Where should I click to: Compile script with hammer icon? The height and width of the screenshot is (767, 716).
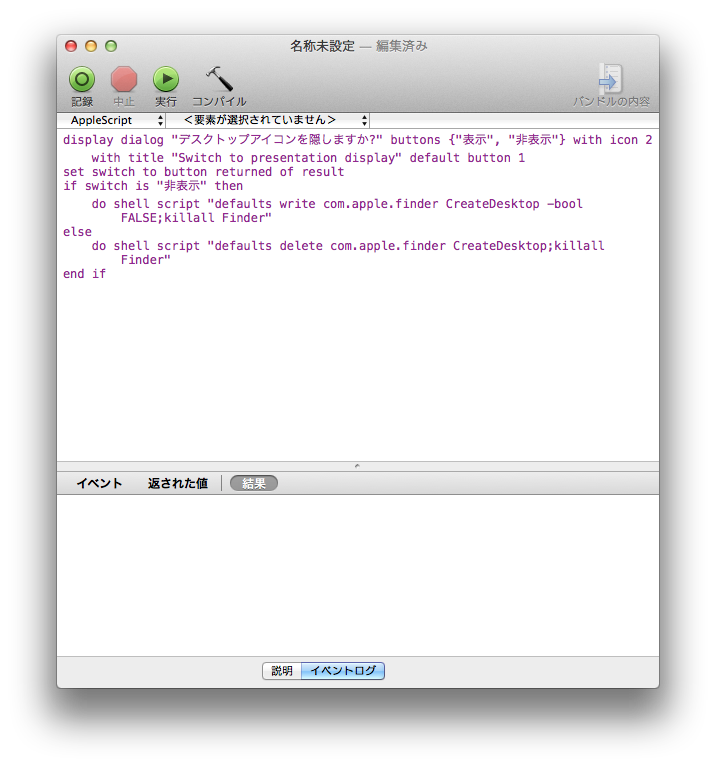219,86
